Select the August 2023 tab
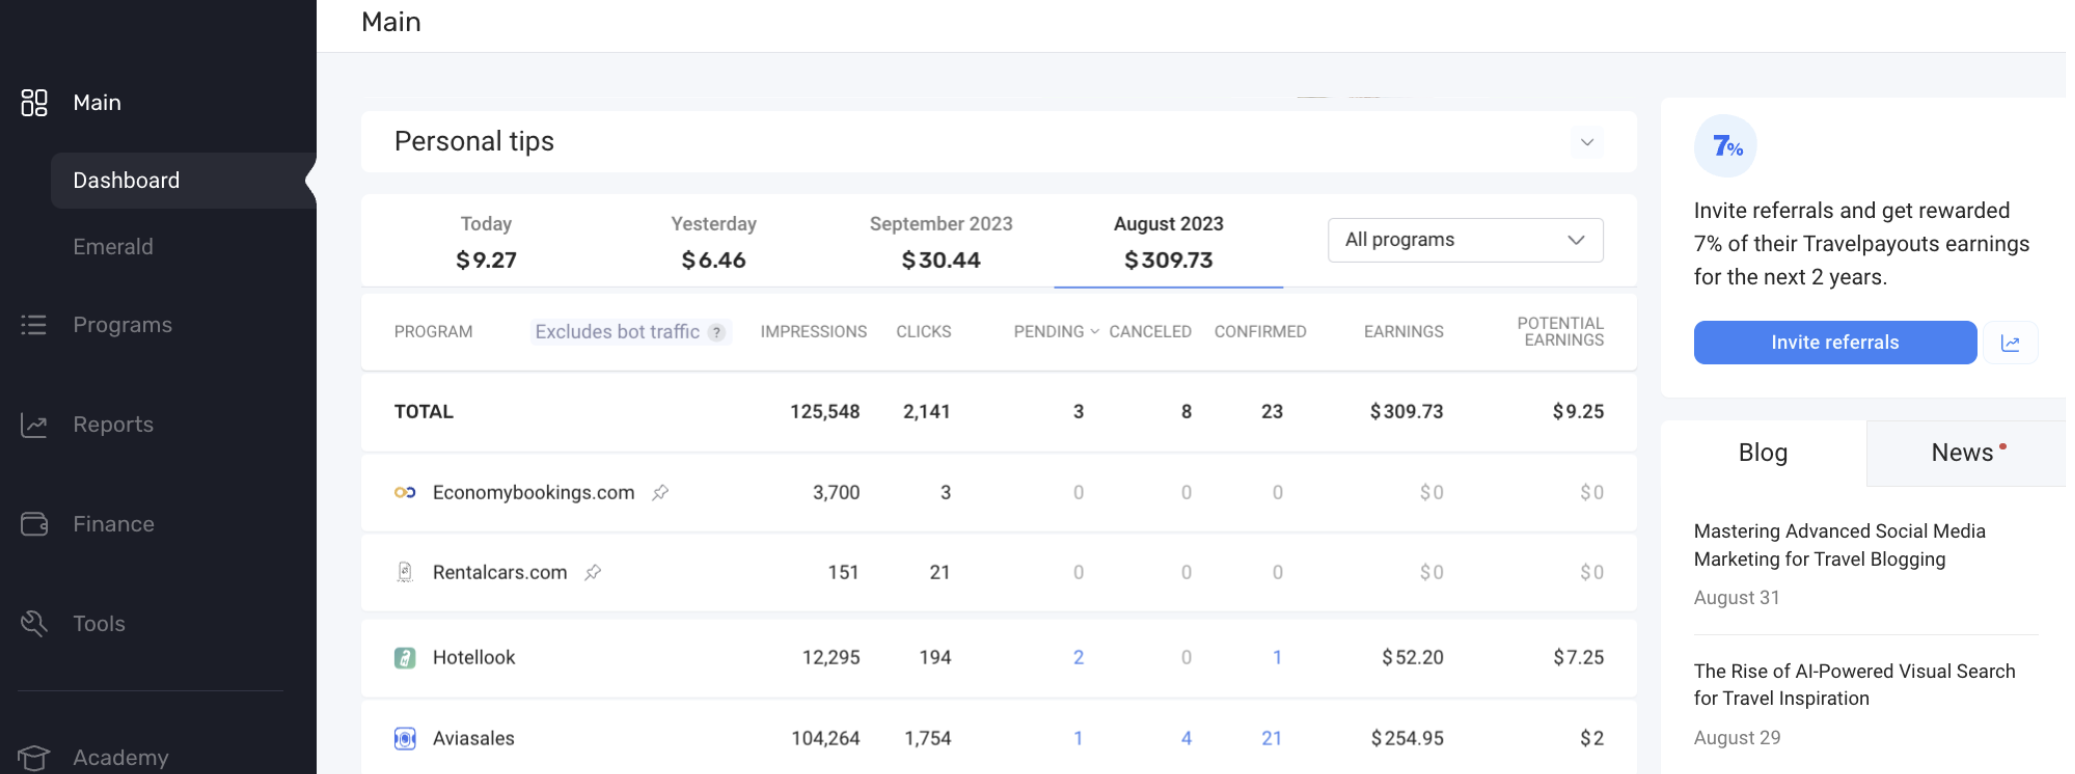 pos(1168,242)
